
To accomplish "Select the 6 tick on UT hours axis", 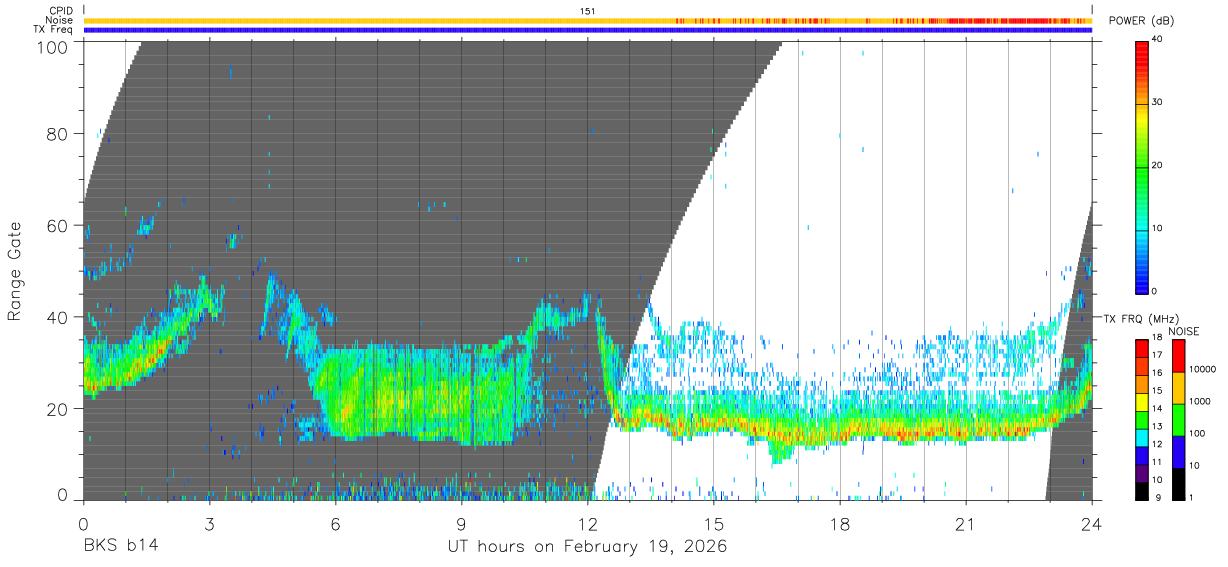I will [335, 523].
